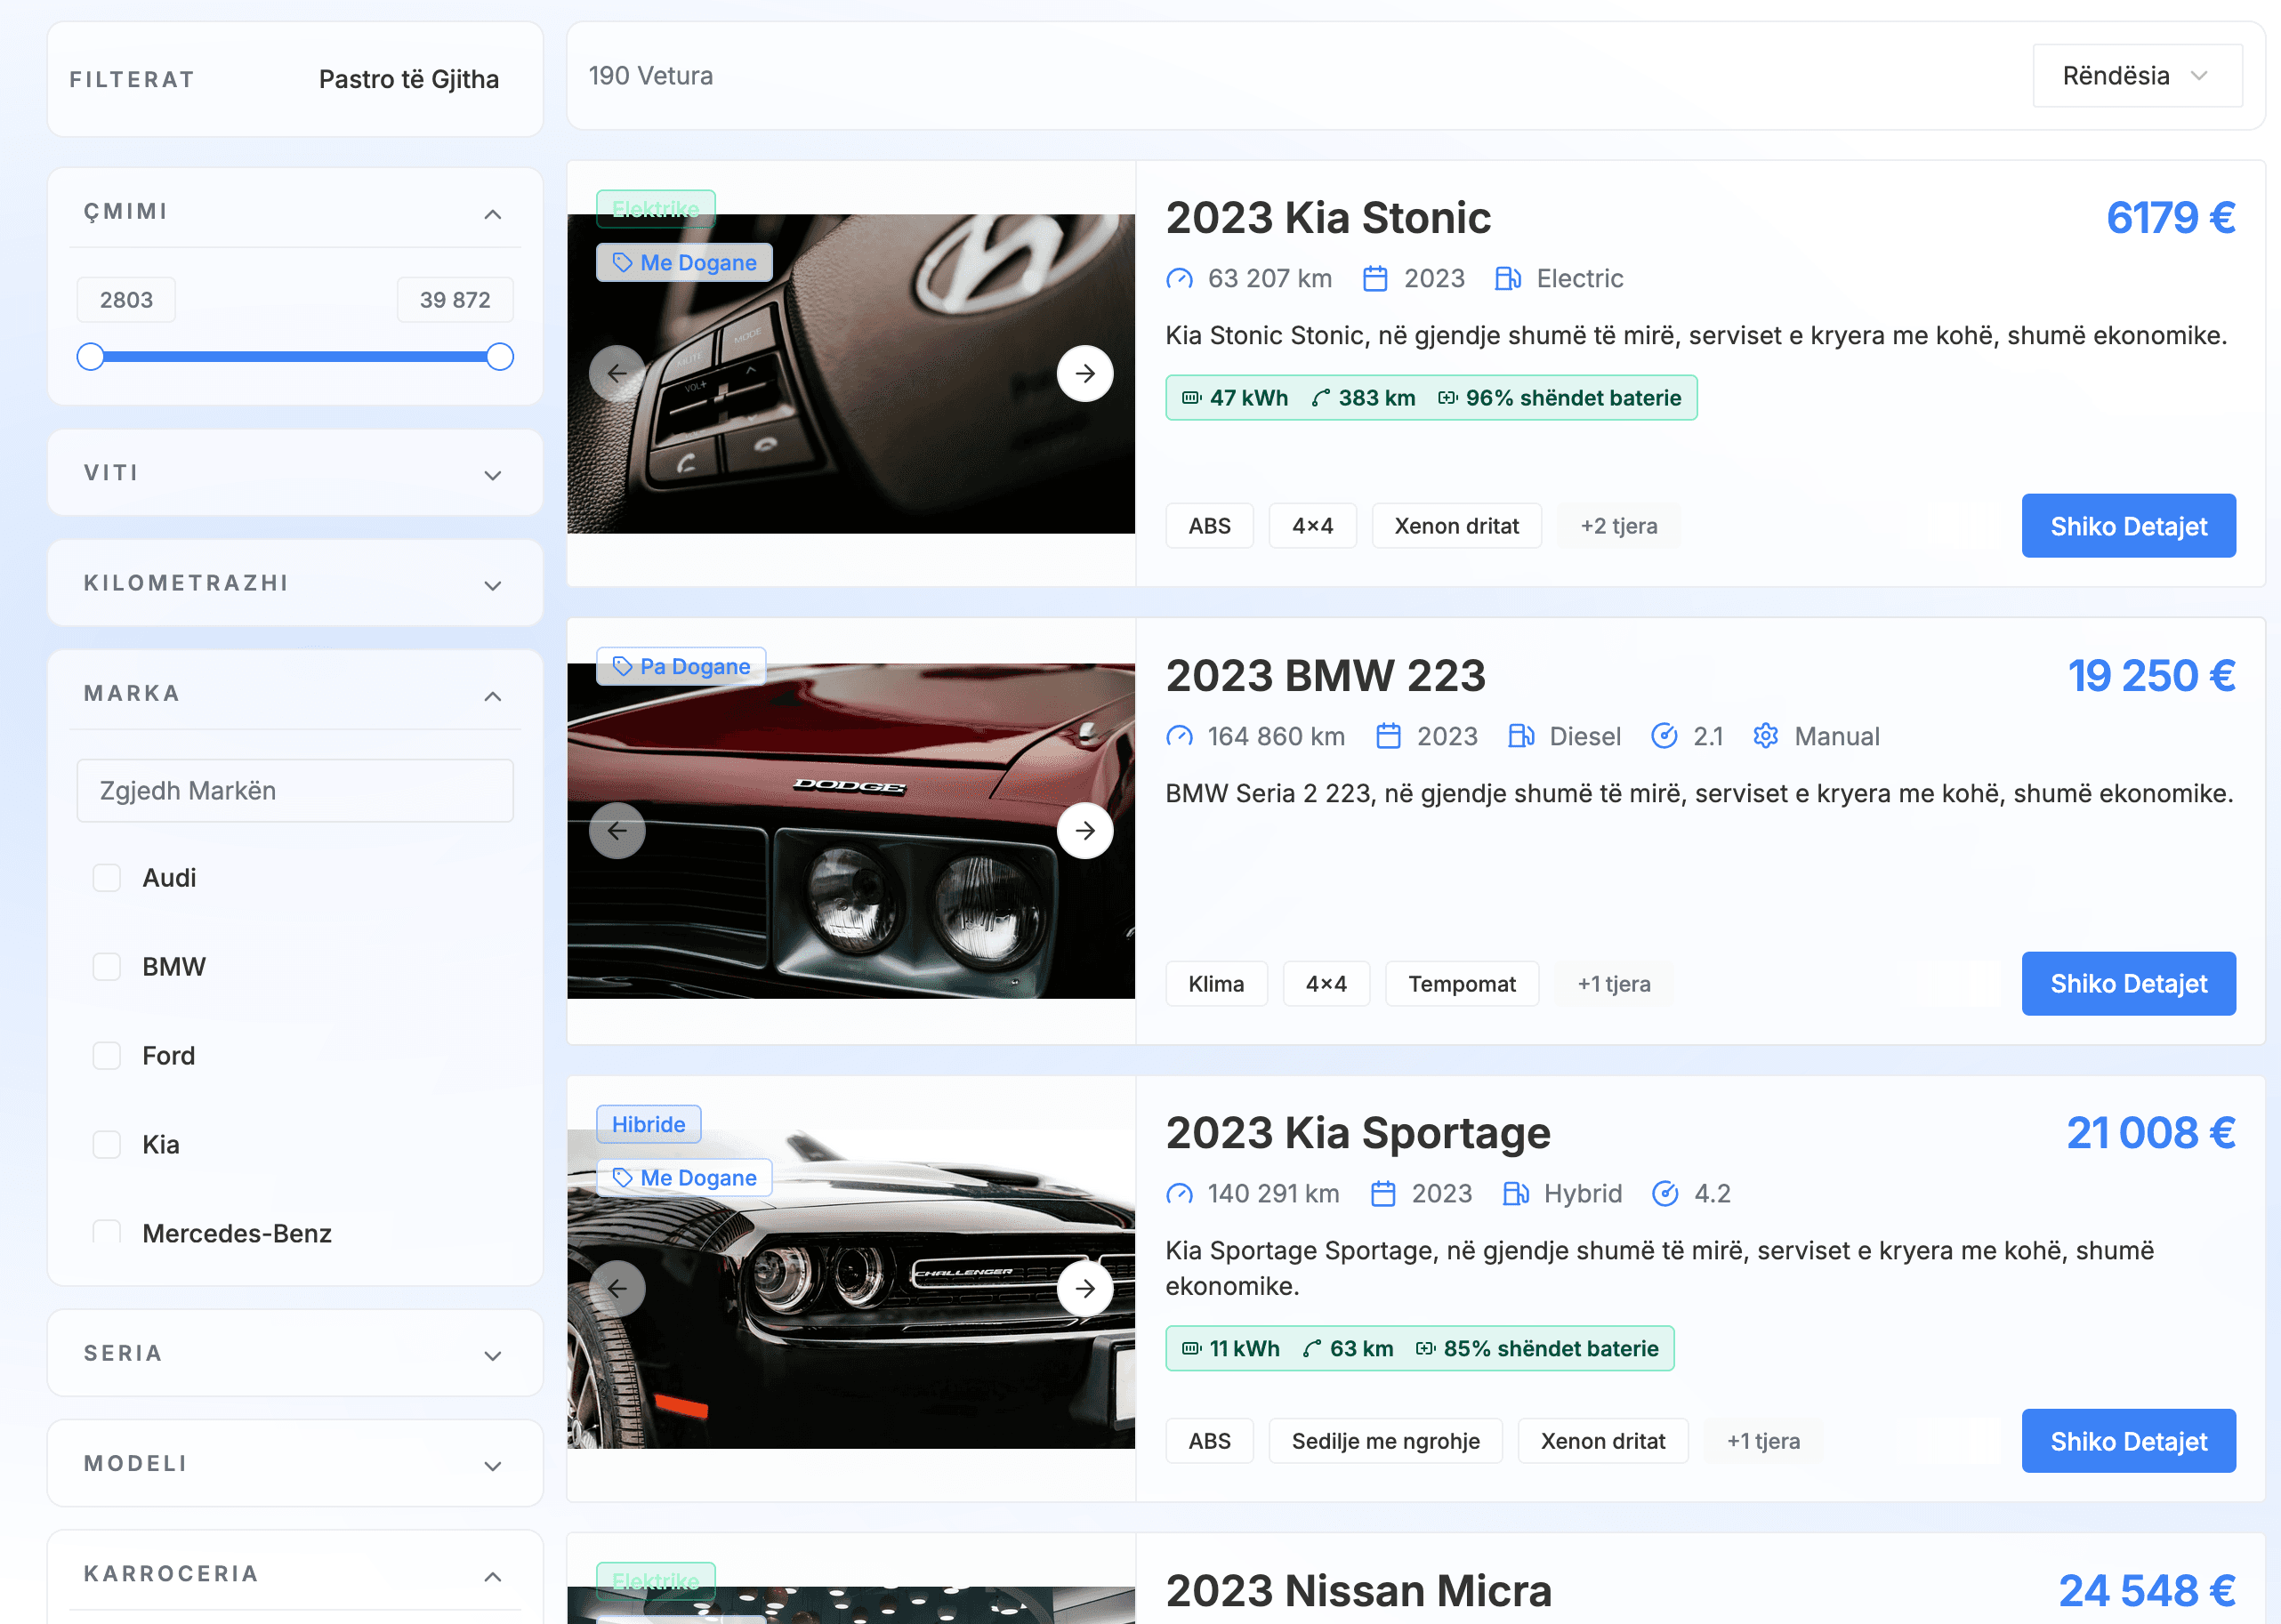Click the Zgjedh Markën search field
Viewport: 2281px width, 1624px height.
tap(295, 791)
